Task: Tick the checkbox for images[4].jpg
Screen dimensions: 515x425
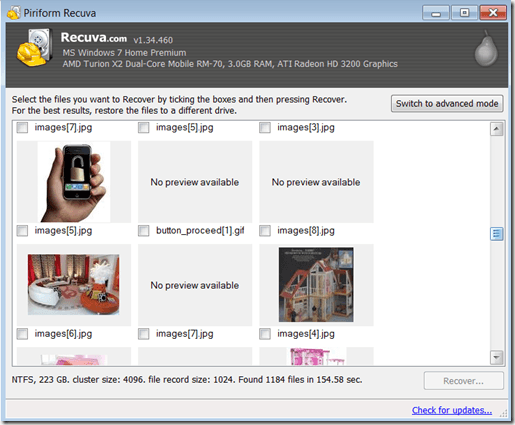Action: click(x=265, y=334)
